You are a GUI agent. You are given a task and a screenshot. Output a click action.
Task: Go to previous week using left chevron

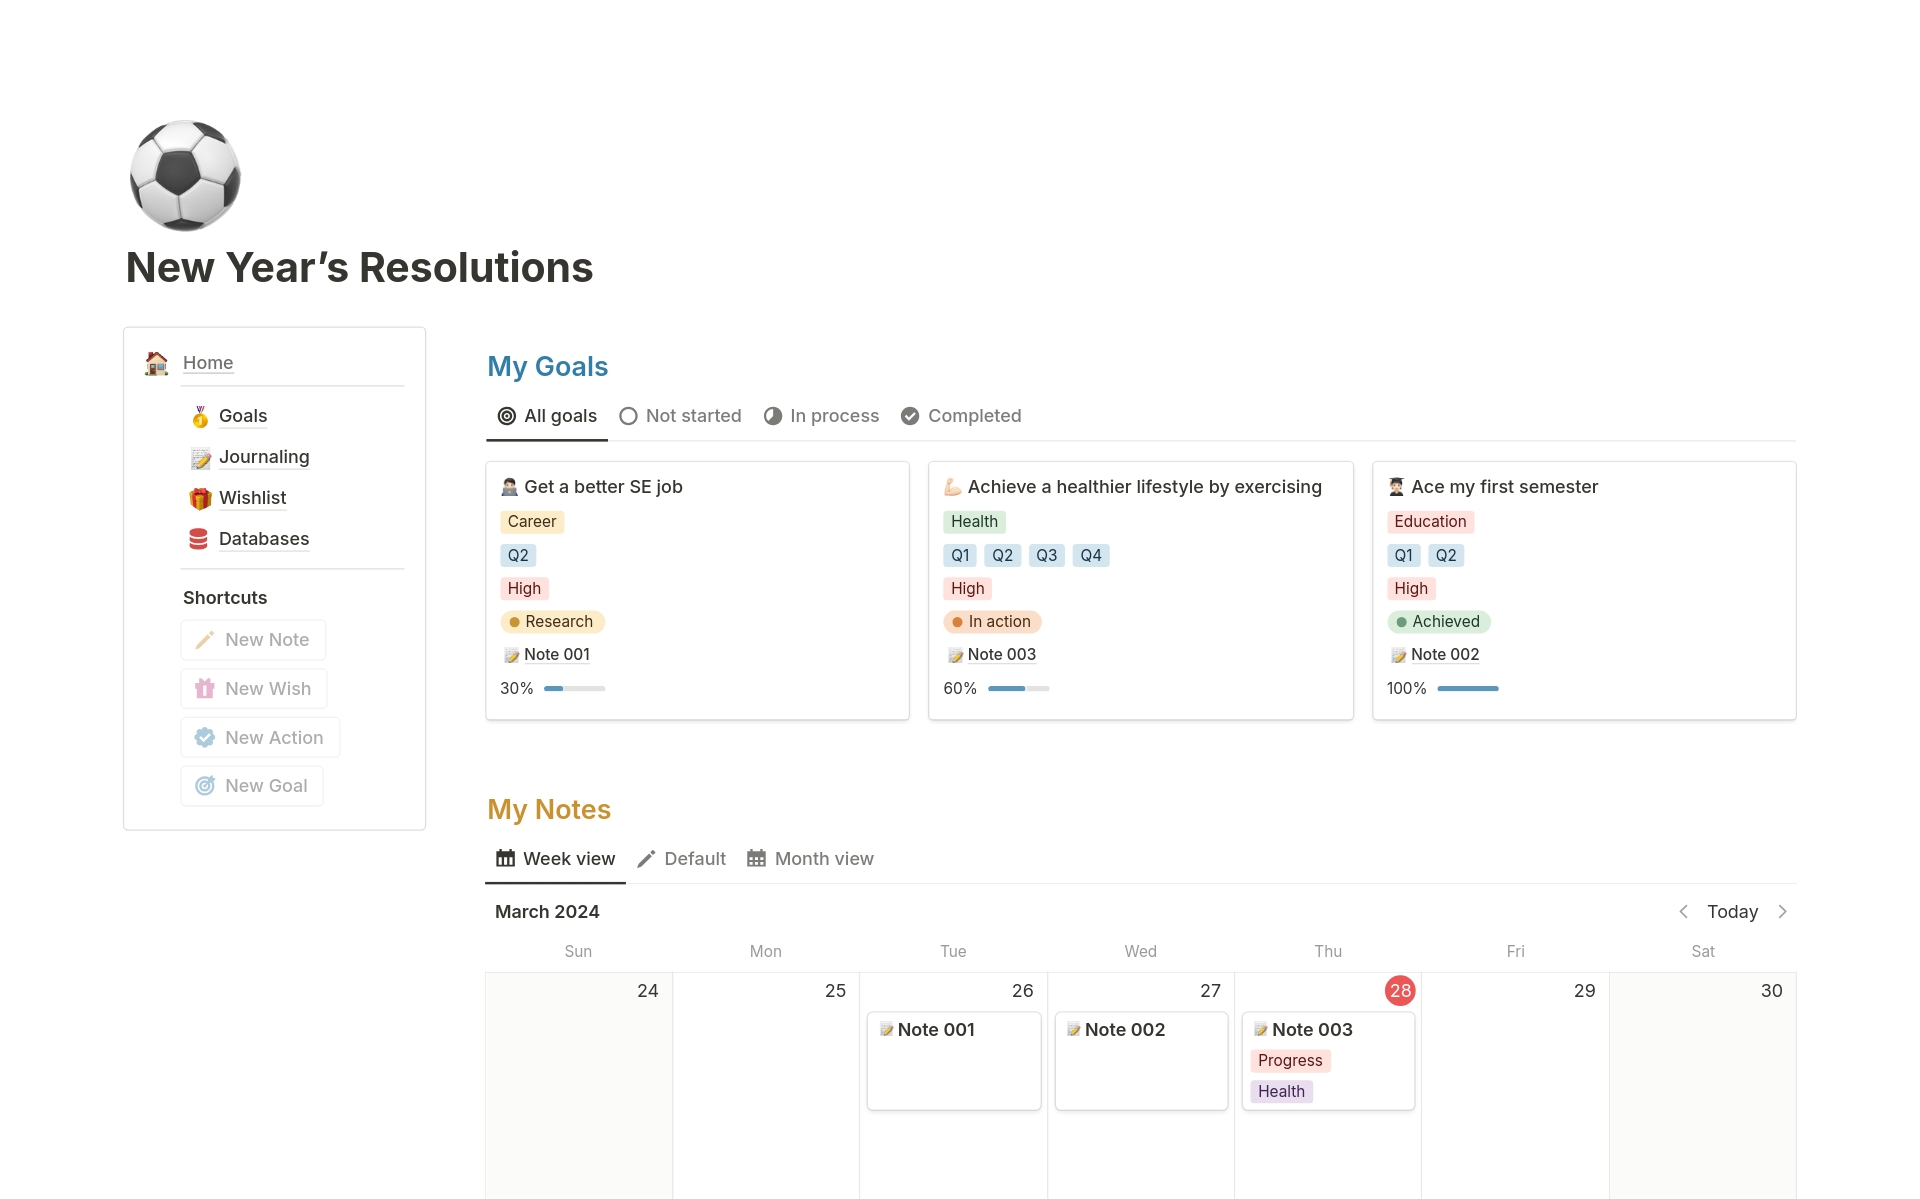tap(1683, 911)
